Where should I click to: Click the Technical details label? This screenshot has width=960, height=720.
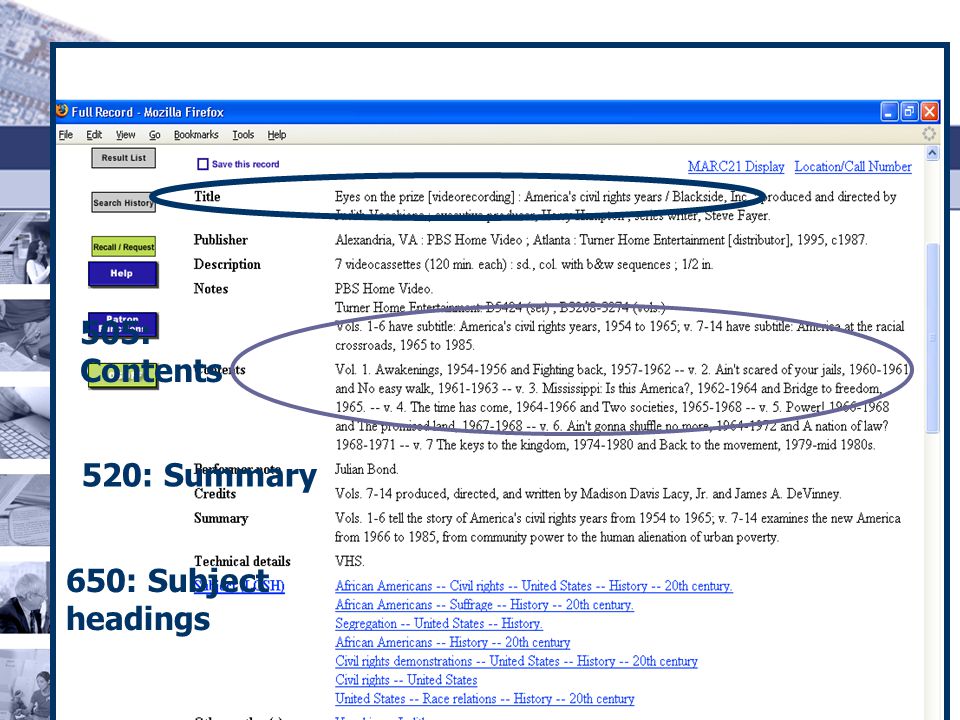(x=242, y=561)
